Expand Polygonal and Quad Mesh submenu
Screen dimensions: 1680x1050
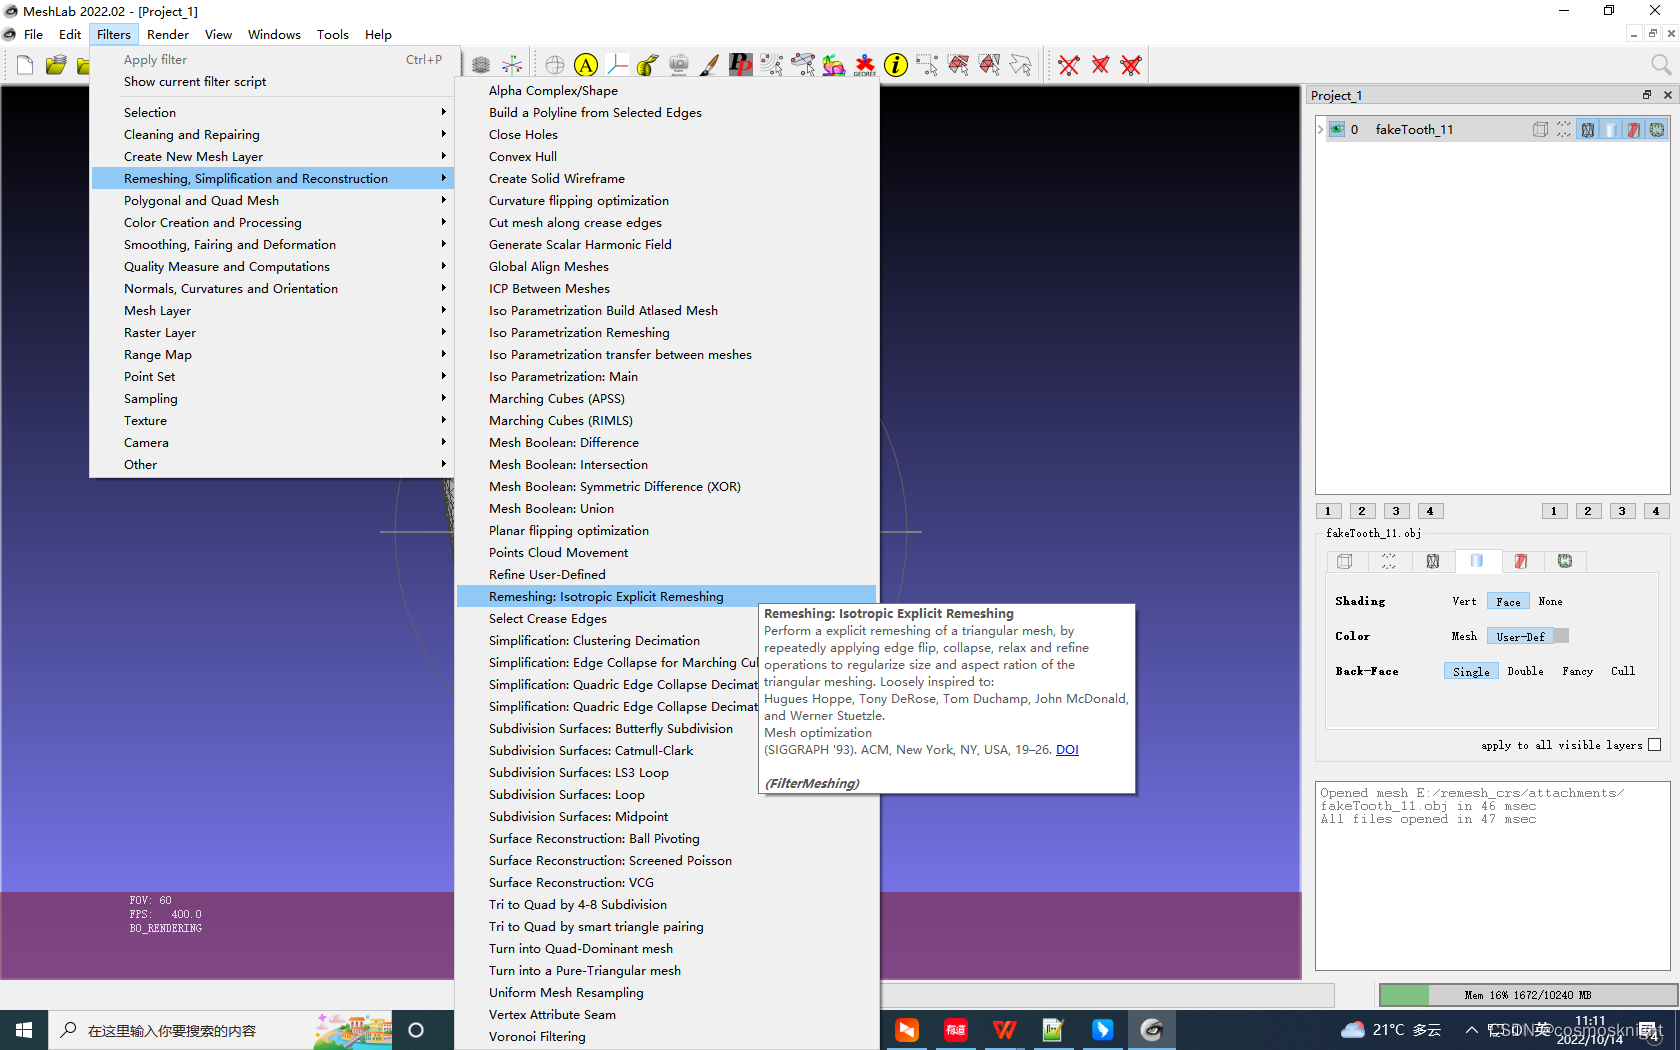[272, 200]
